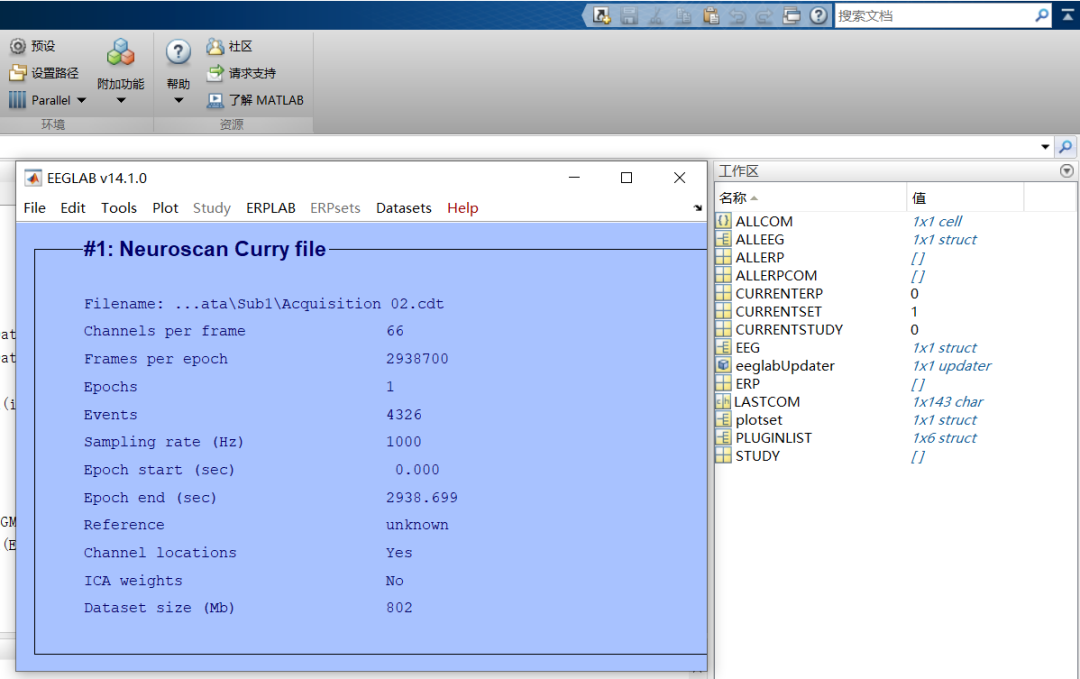Select the ALLEEG workspace variable
This screenshot has height=679, width=1080.
(x=760, y=239)
